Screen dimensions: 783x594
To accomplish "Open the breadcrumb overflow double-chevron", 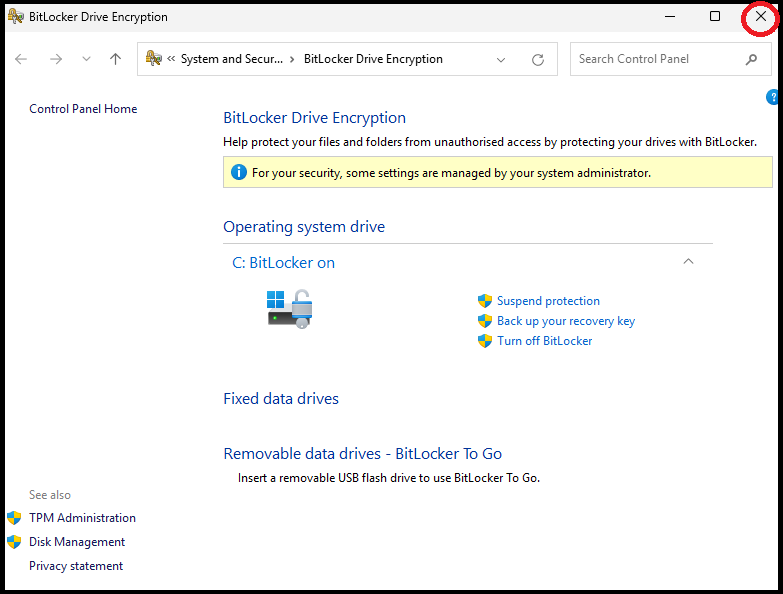I will (172, 59).
